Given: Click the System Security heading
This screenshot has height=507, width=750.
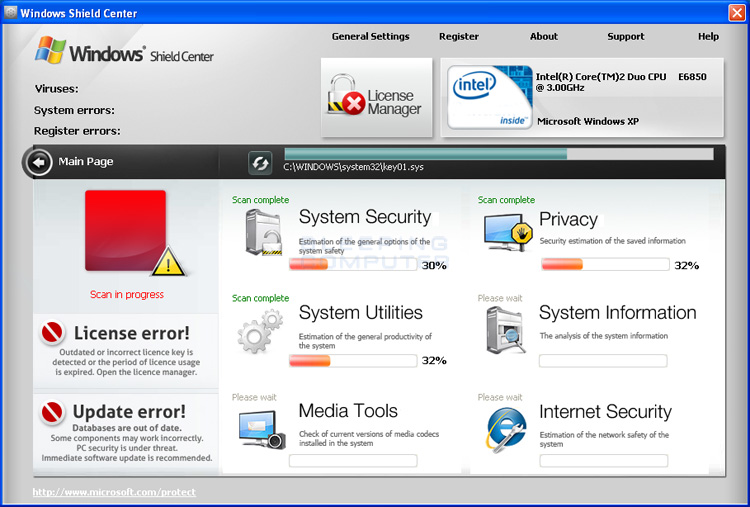Looking at the screenshot, I should pyautogui.click(x=365, y=217).
